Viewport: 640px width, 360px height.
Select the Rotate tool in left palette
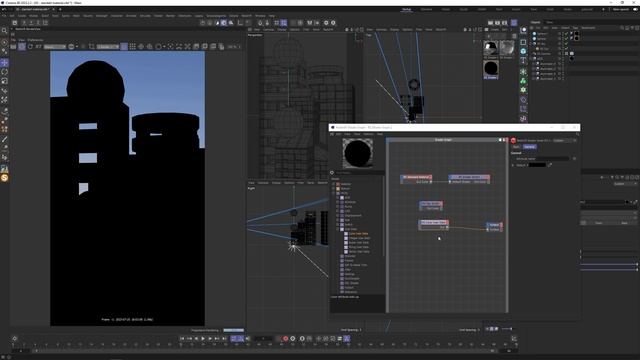pos(4,72)
